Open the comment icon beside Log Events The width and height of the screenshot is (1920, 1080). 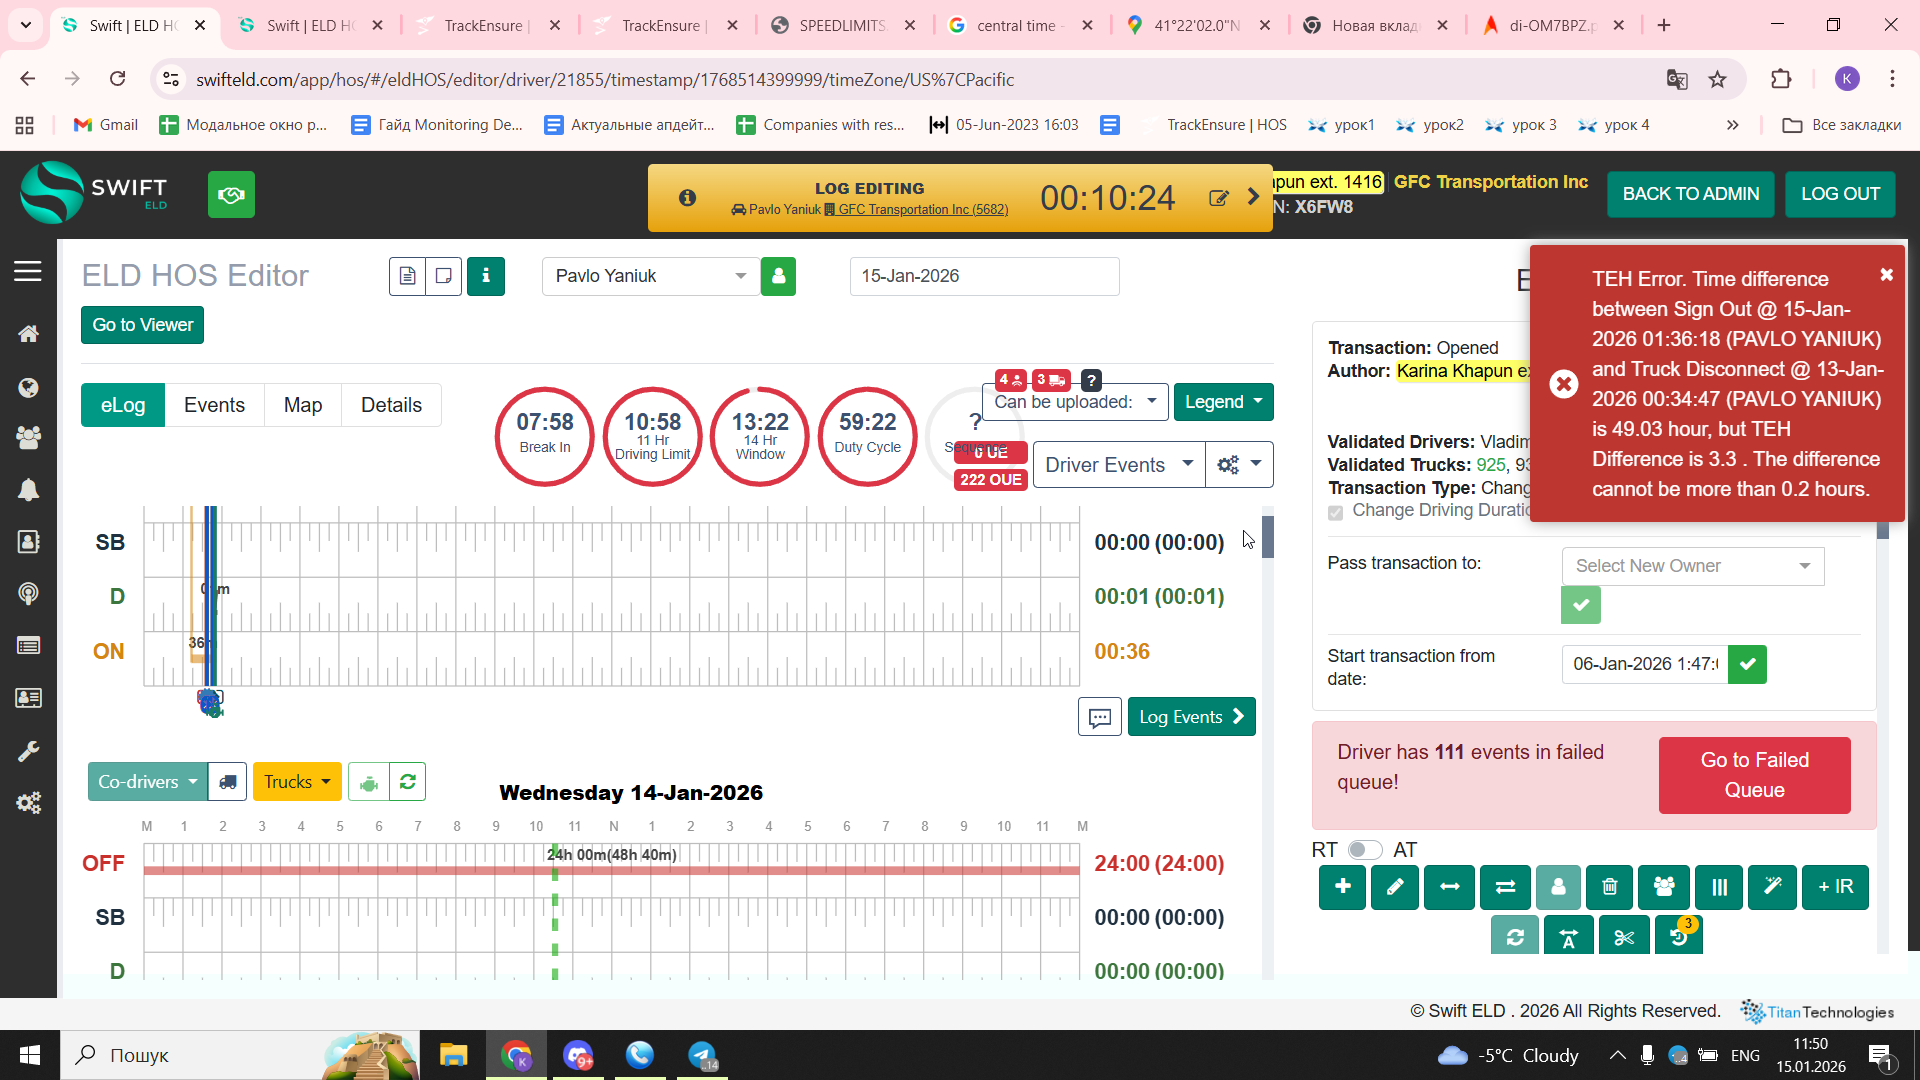(1099, 717)
